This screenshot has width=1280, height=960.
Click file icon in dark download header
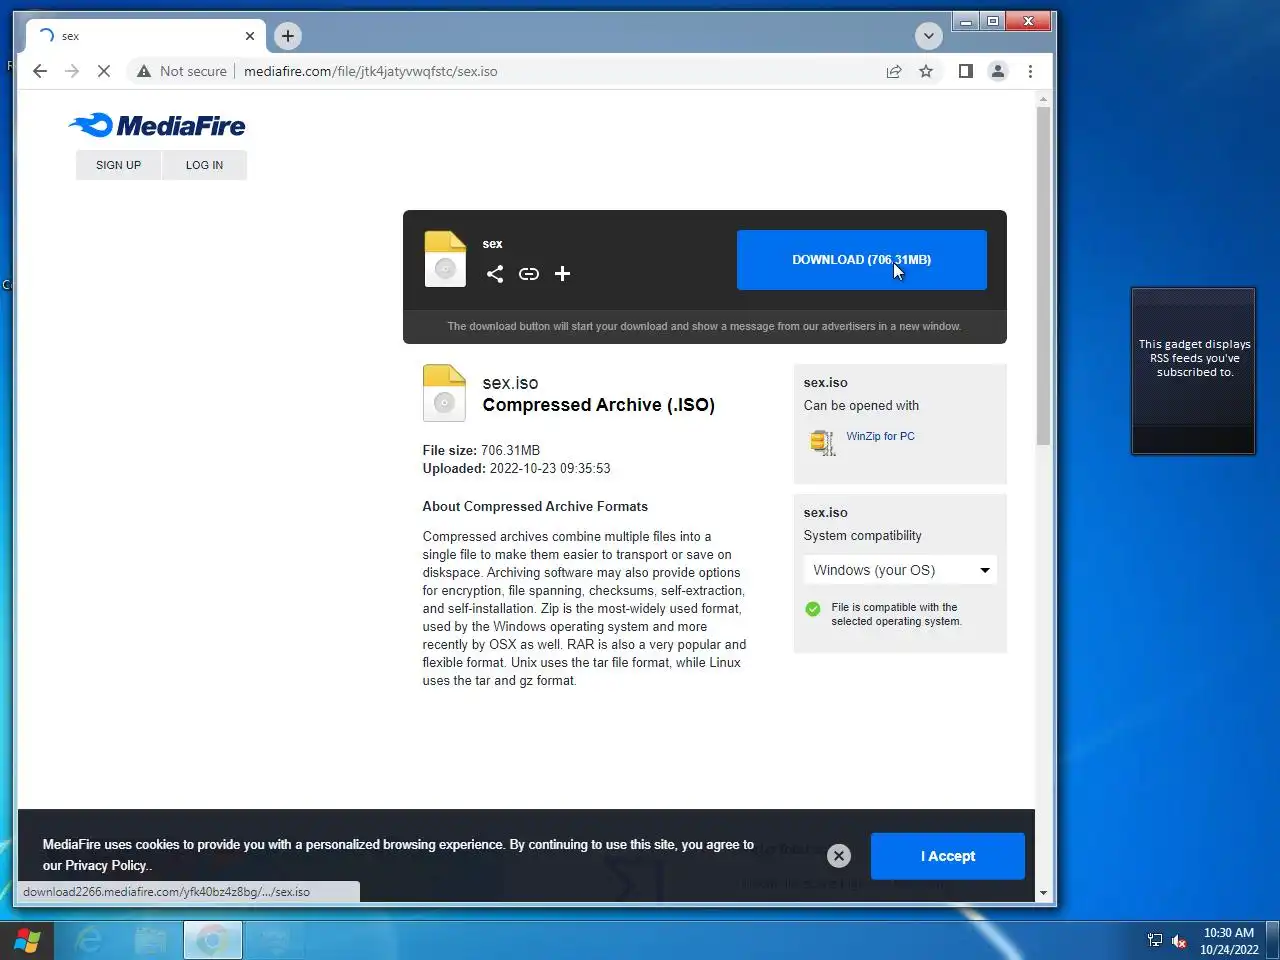(x=445, y=259)
